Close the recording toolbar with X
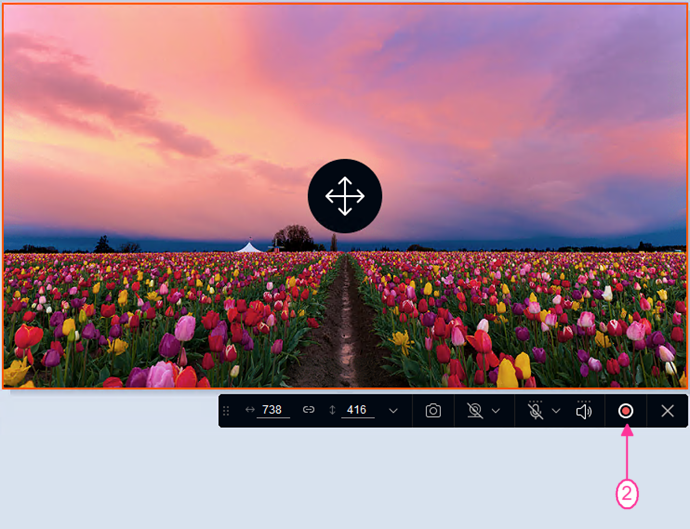690x529 pixels. 668,411
